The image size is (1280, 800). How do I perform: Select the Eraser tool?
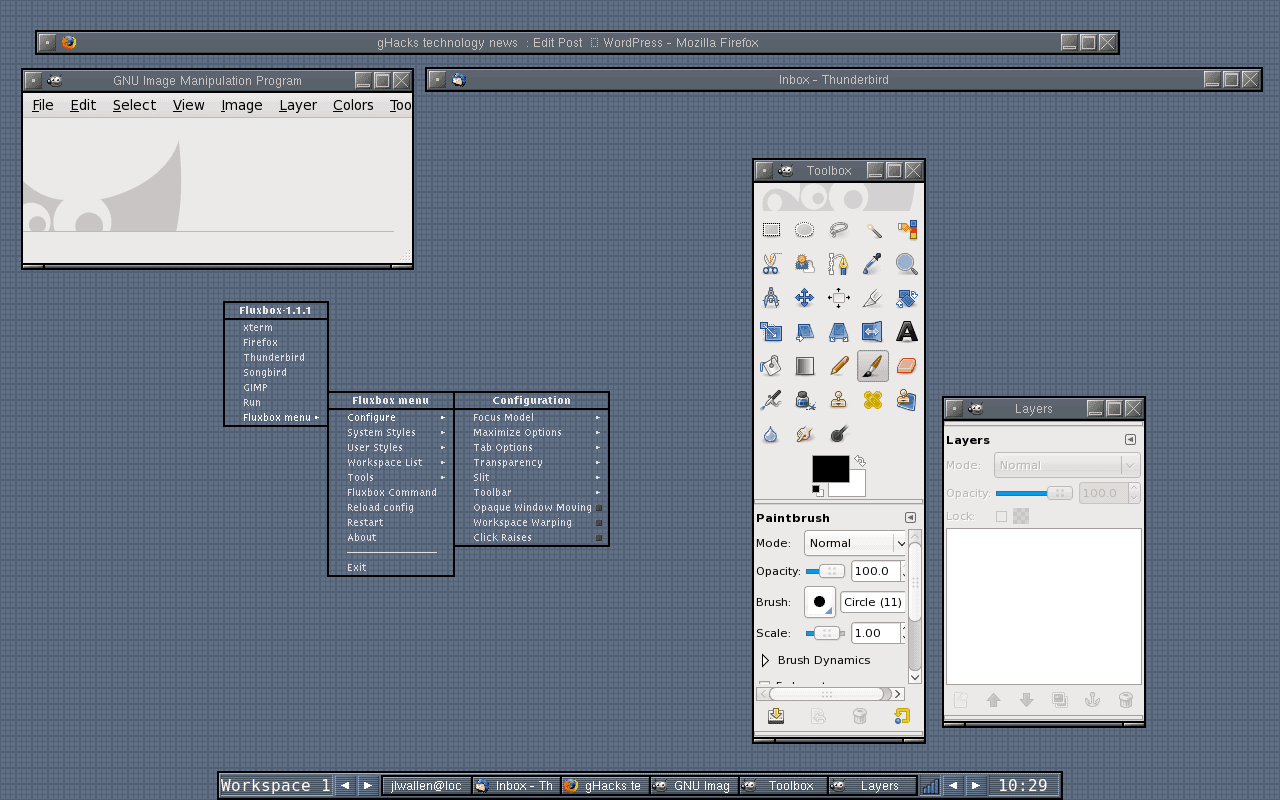point(907,366)
